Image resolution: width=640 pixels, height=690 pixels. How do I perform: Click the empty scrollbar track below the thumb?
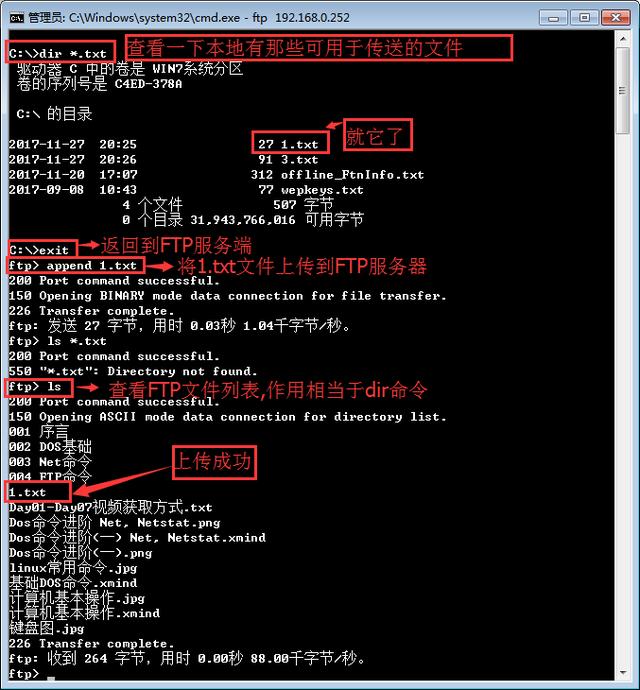[623, 396]
